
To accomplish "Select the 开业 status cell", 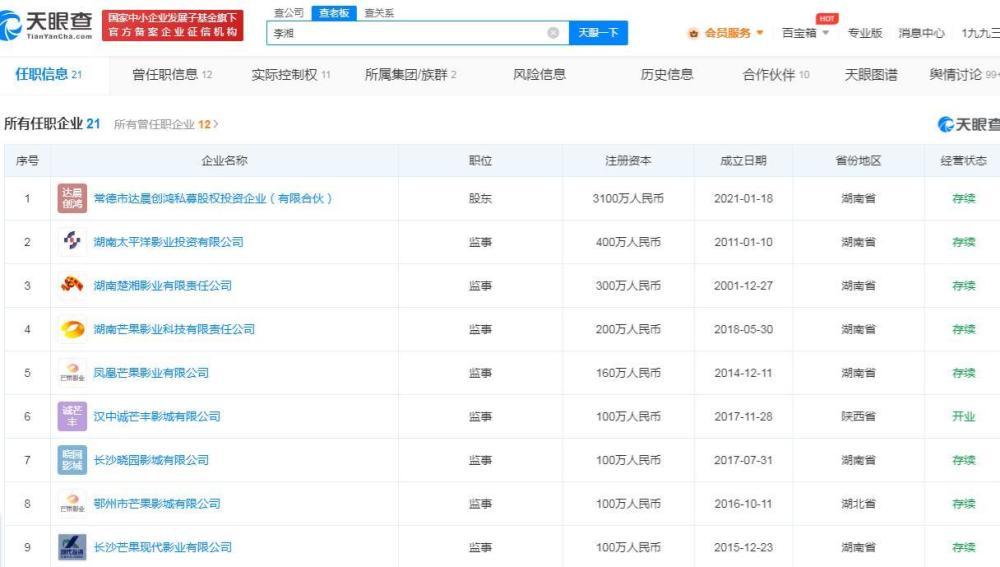I will 964,416.
